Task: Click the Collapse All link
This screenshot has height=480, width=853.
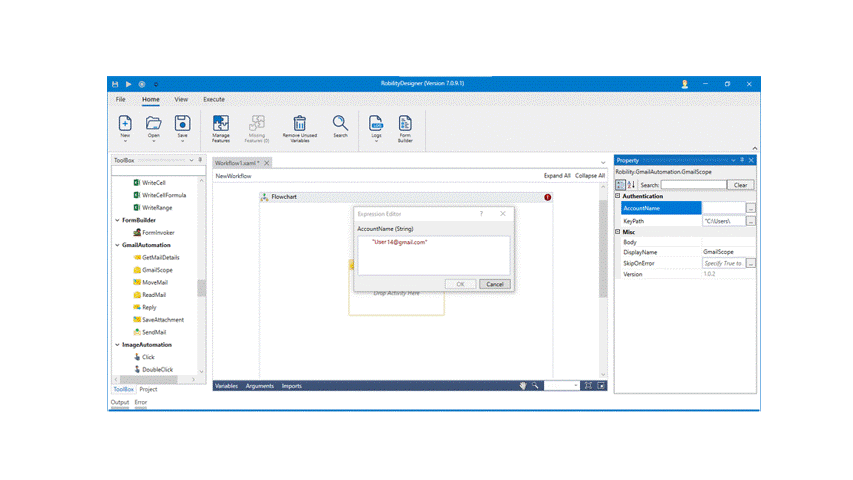Action: 589,176
